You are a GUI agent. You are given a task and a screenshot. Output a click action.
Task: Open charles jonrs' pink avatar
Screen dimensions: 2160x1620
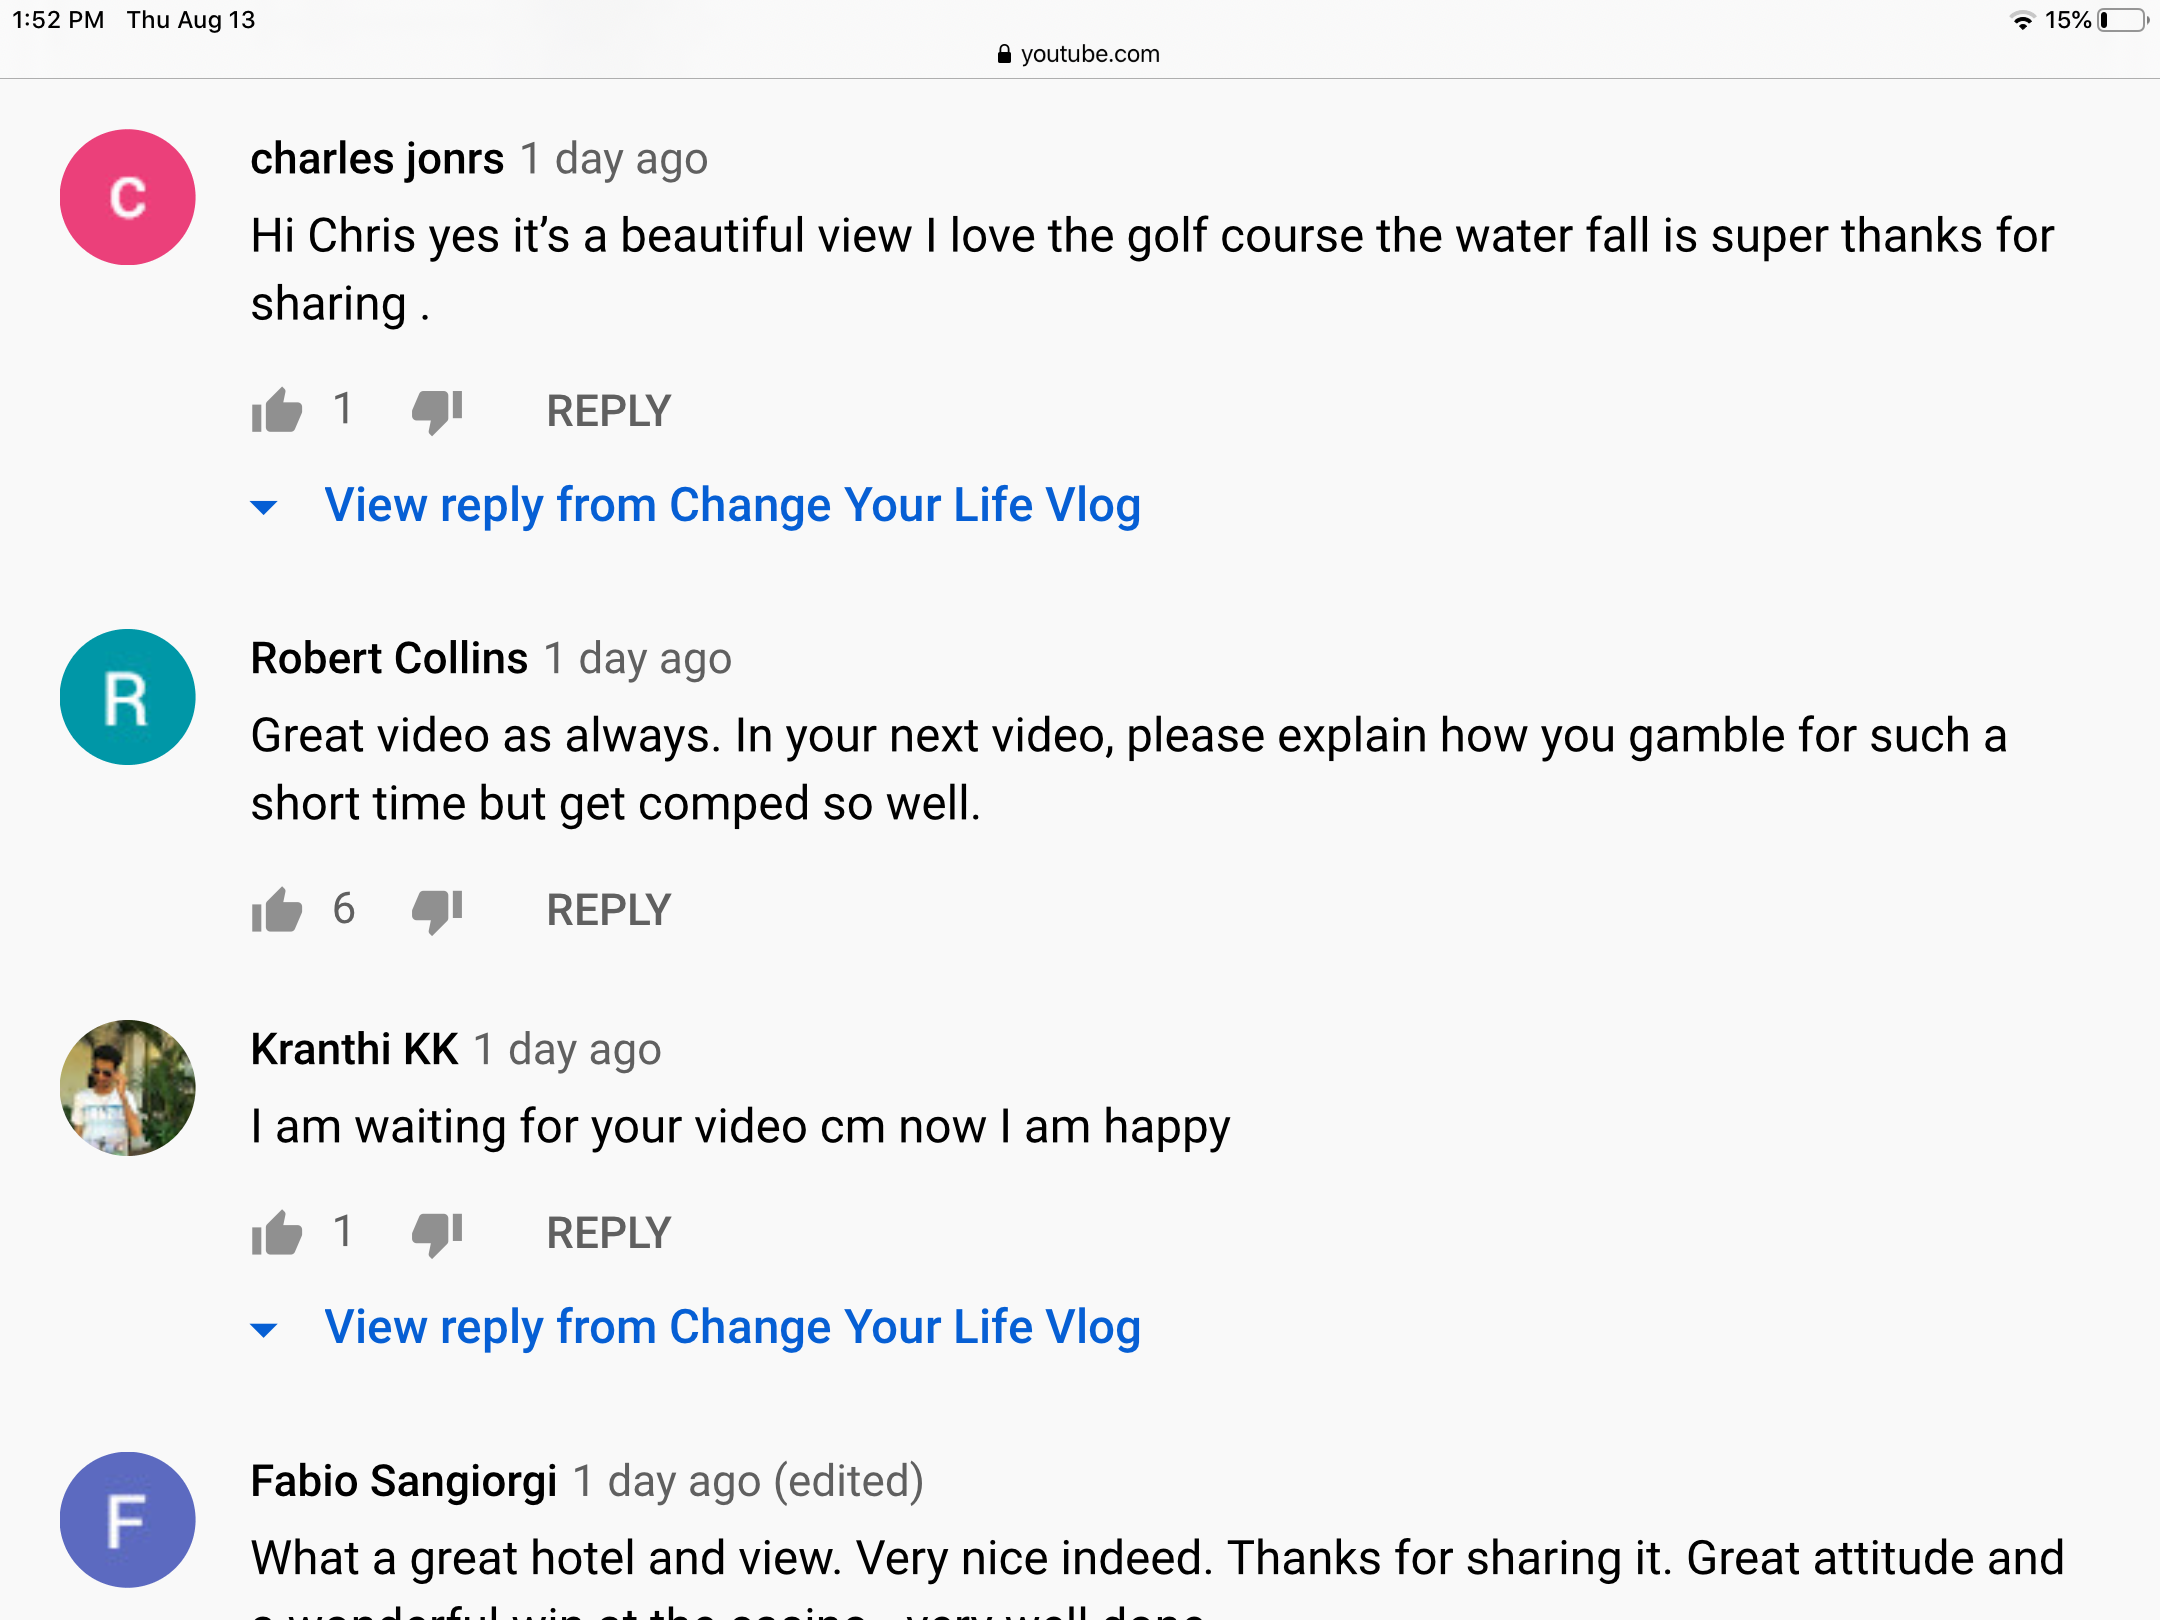coord(127,197)
